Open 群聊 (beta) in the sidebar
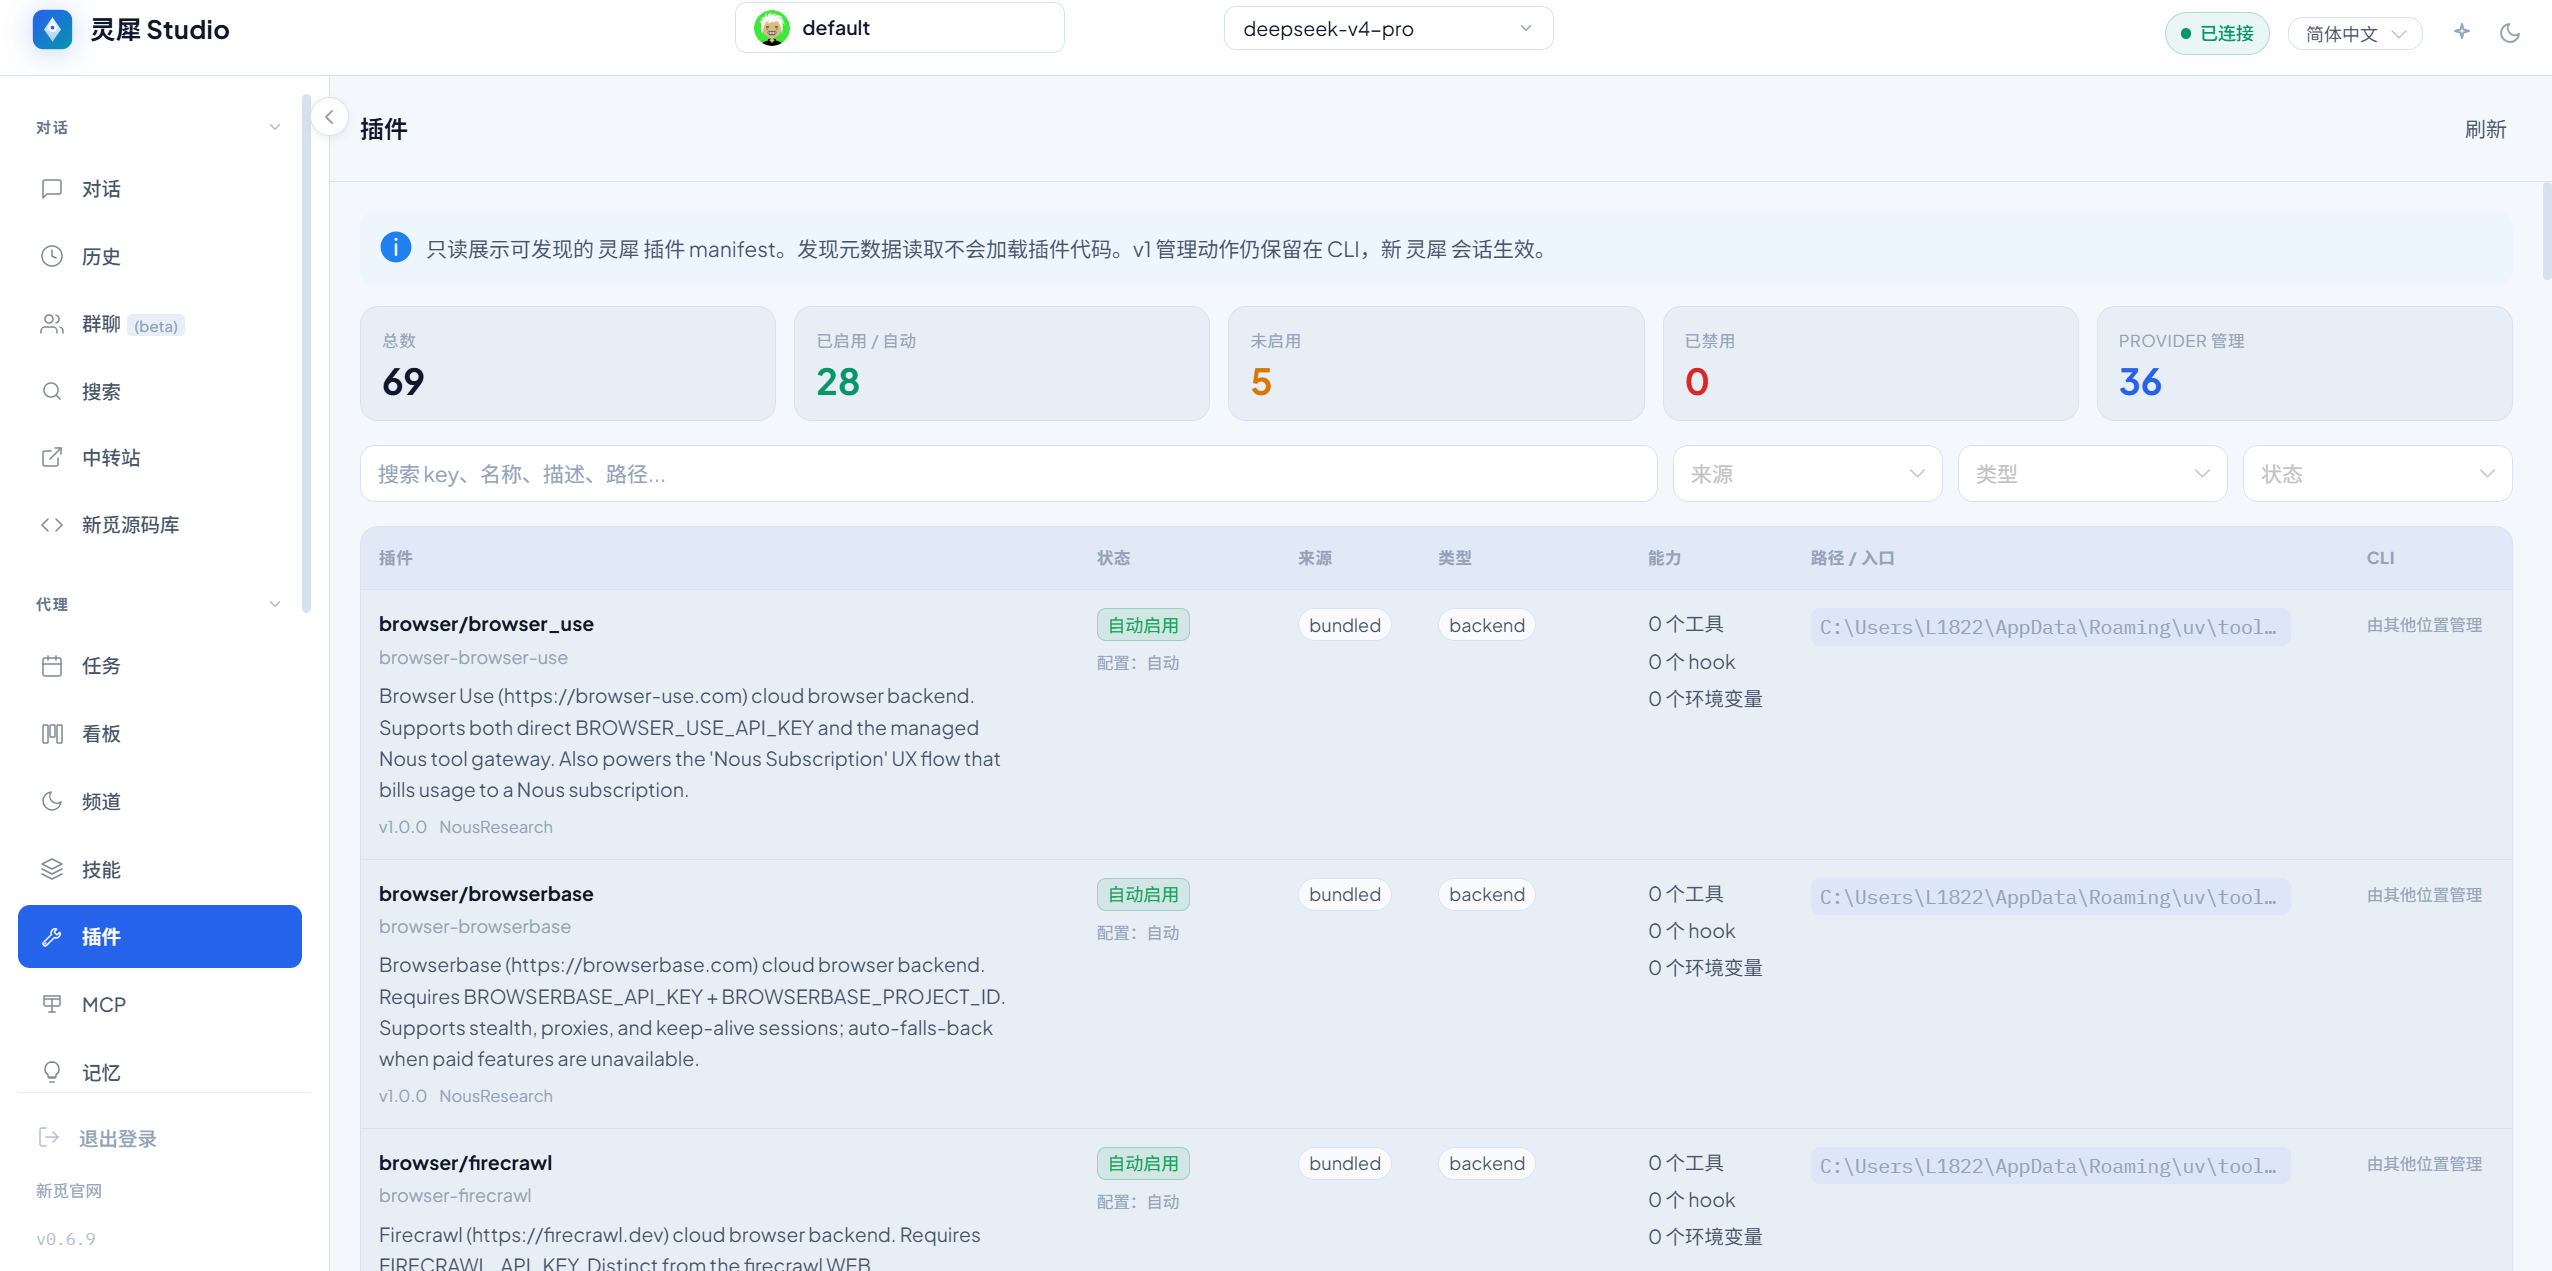Viewport: 2552px width, 1271px height. point(160,324)
